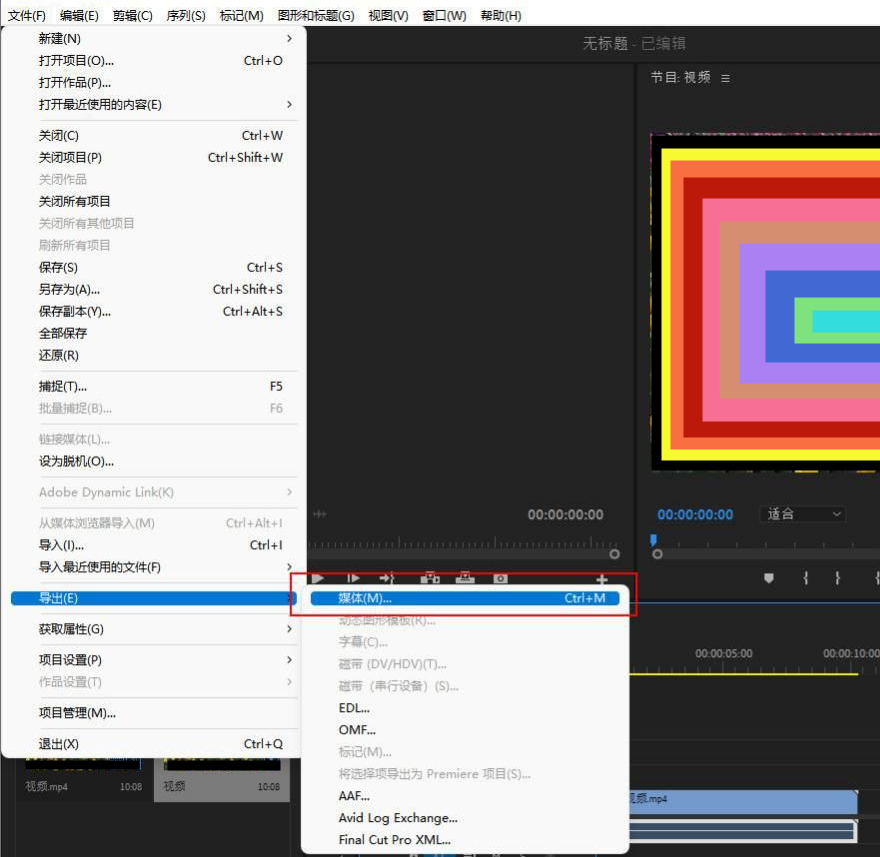Click the Step Forward one frame icon
This screenshot has width=880, height=857.
(353, 578)
